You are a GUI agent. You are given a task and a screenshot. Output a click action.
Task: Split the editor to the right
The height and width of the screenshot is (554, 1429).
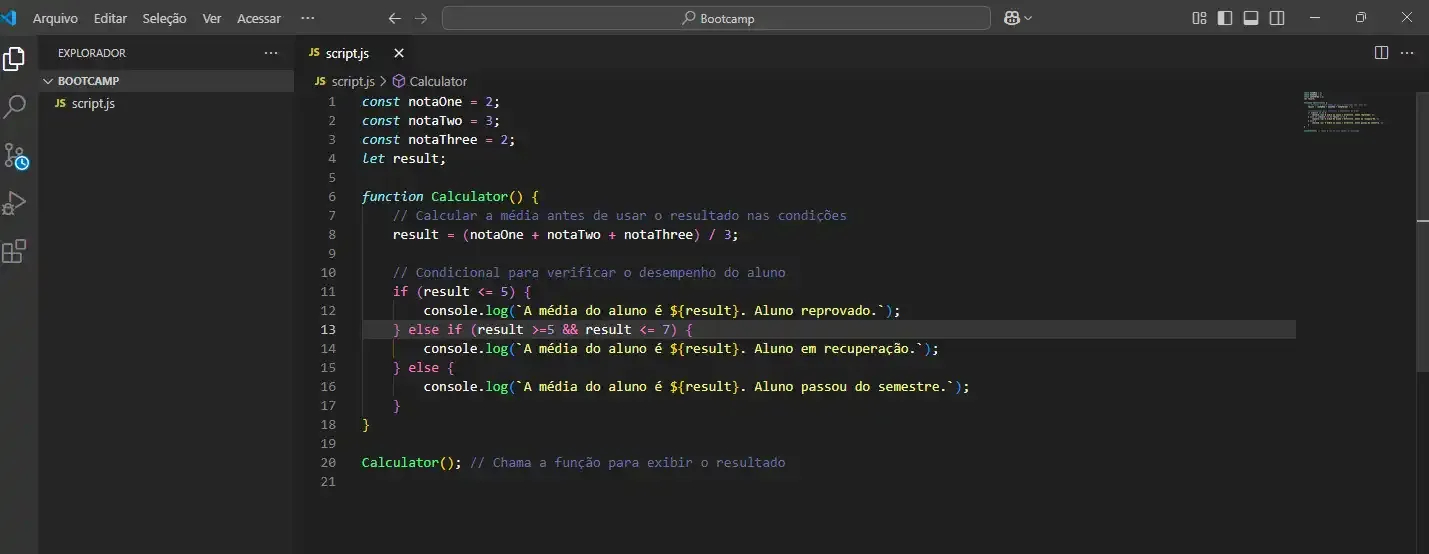click(1381, 52)
